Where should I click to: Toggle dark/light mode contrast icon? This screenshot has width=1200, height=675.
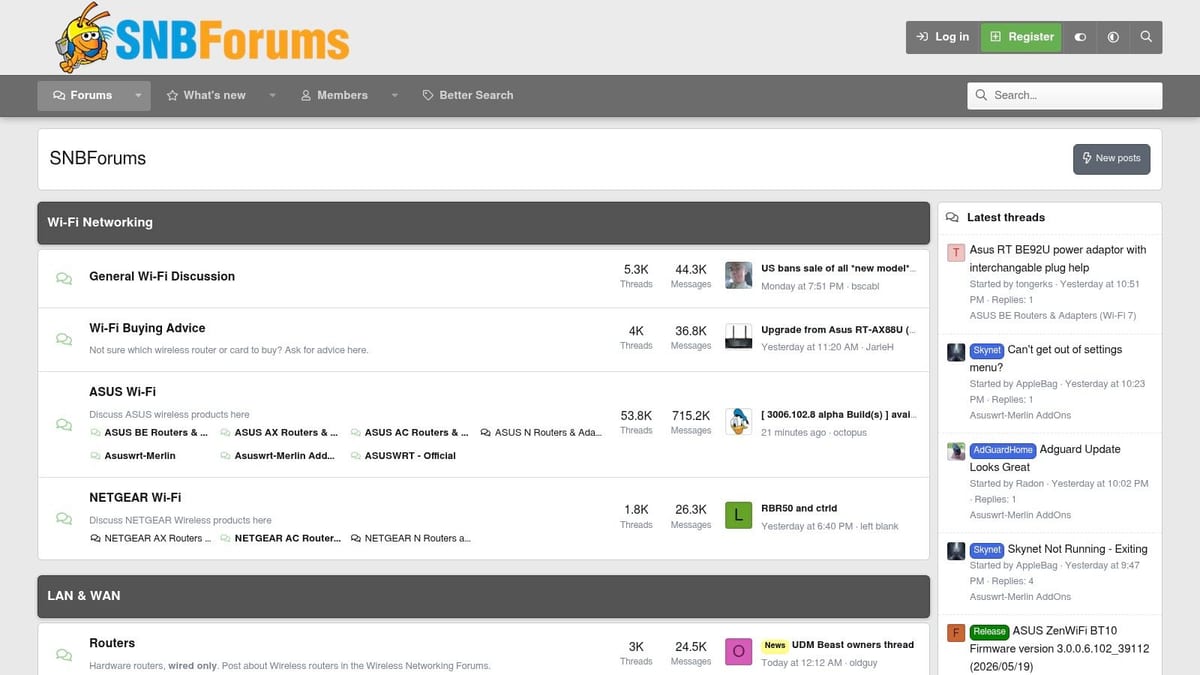(1113, 37)
